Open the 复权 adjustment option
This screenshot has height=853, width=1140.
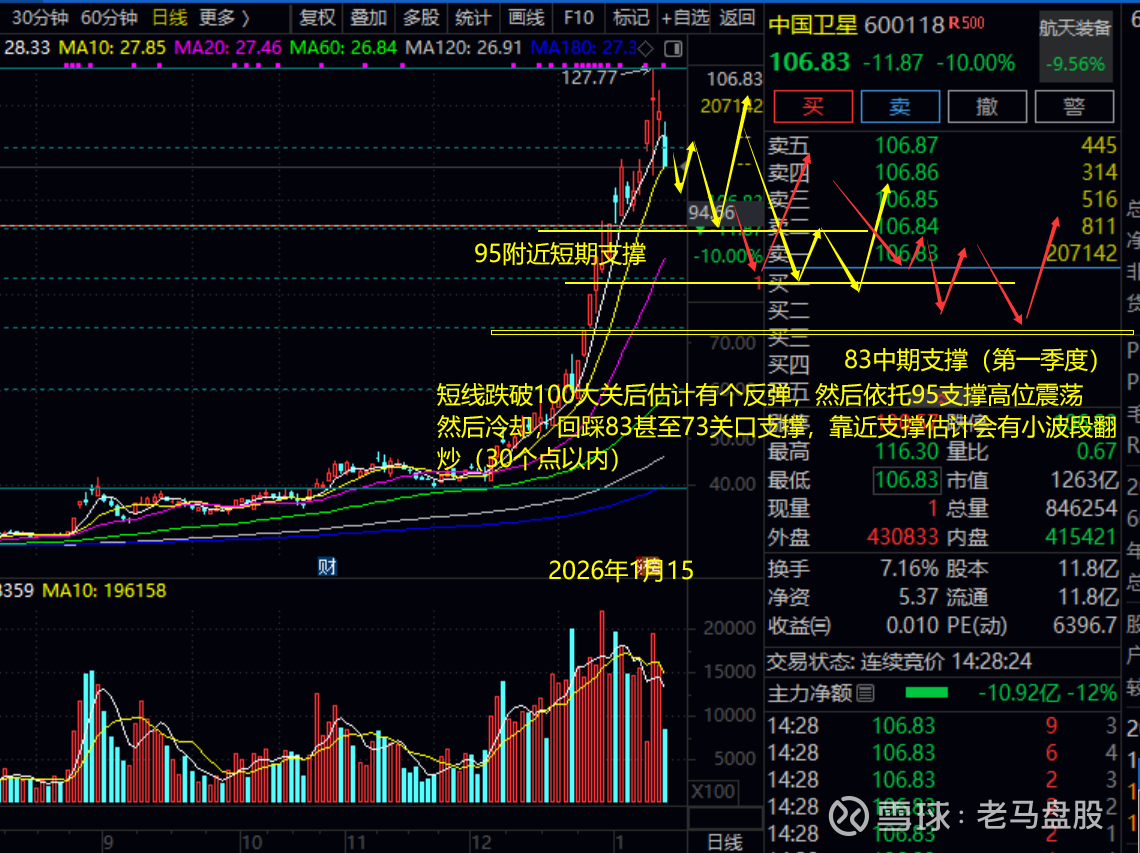[318, 17]
